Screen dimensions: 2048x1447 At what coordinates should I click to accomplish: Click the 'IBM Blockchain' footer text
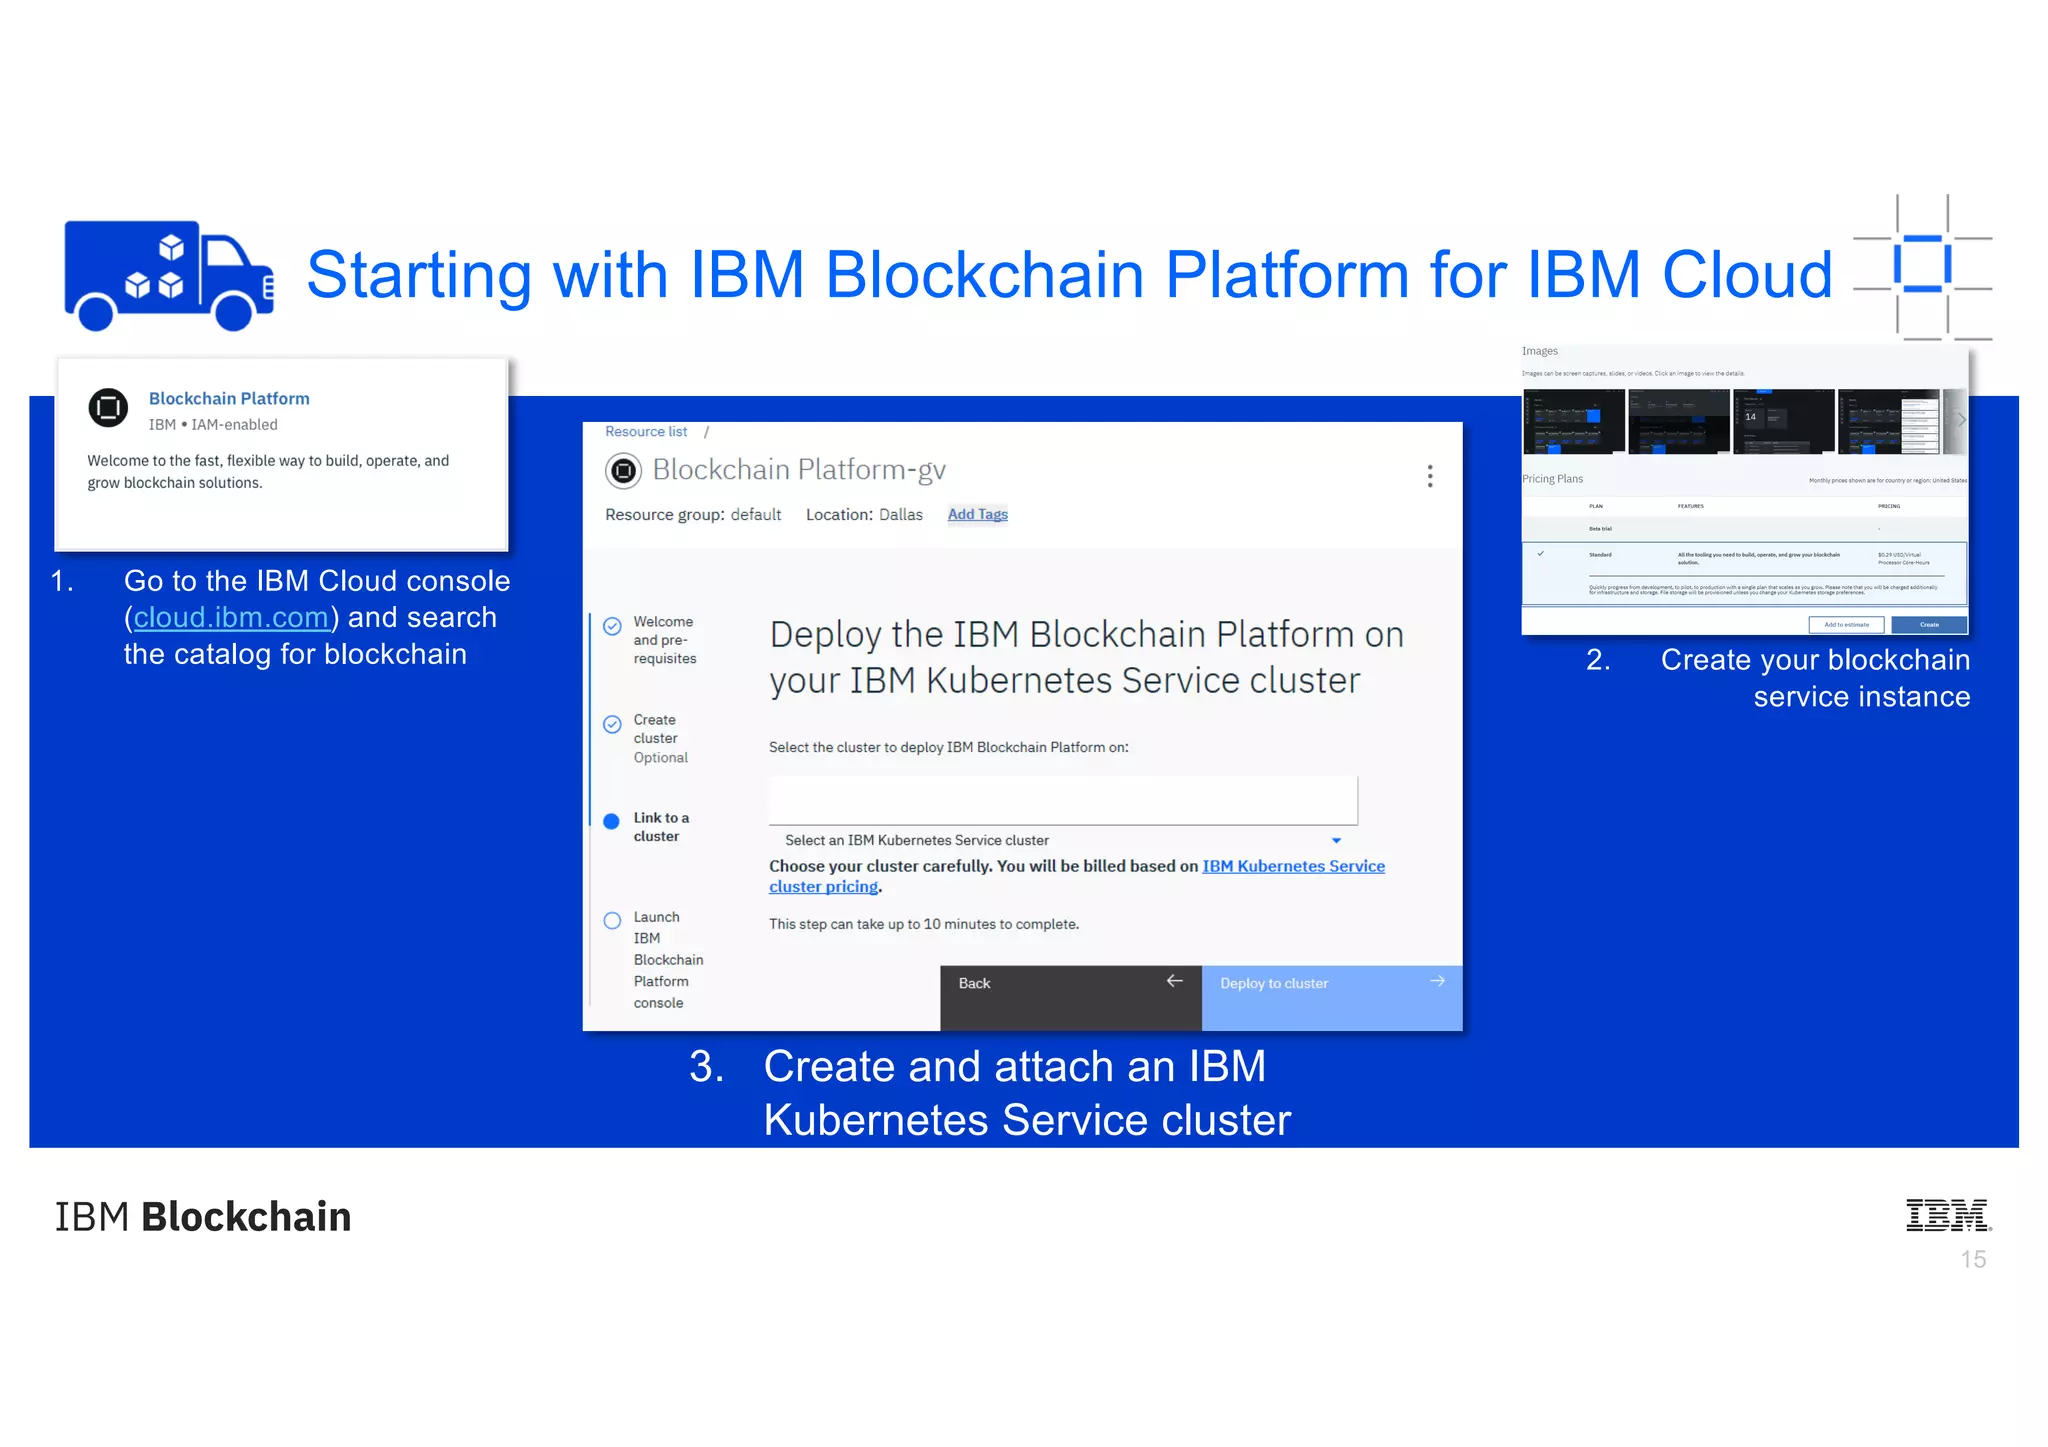coord(203,1217)
